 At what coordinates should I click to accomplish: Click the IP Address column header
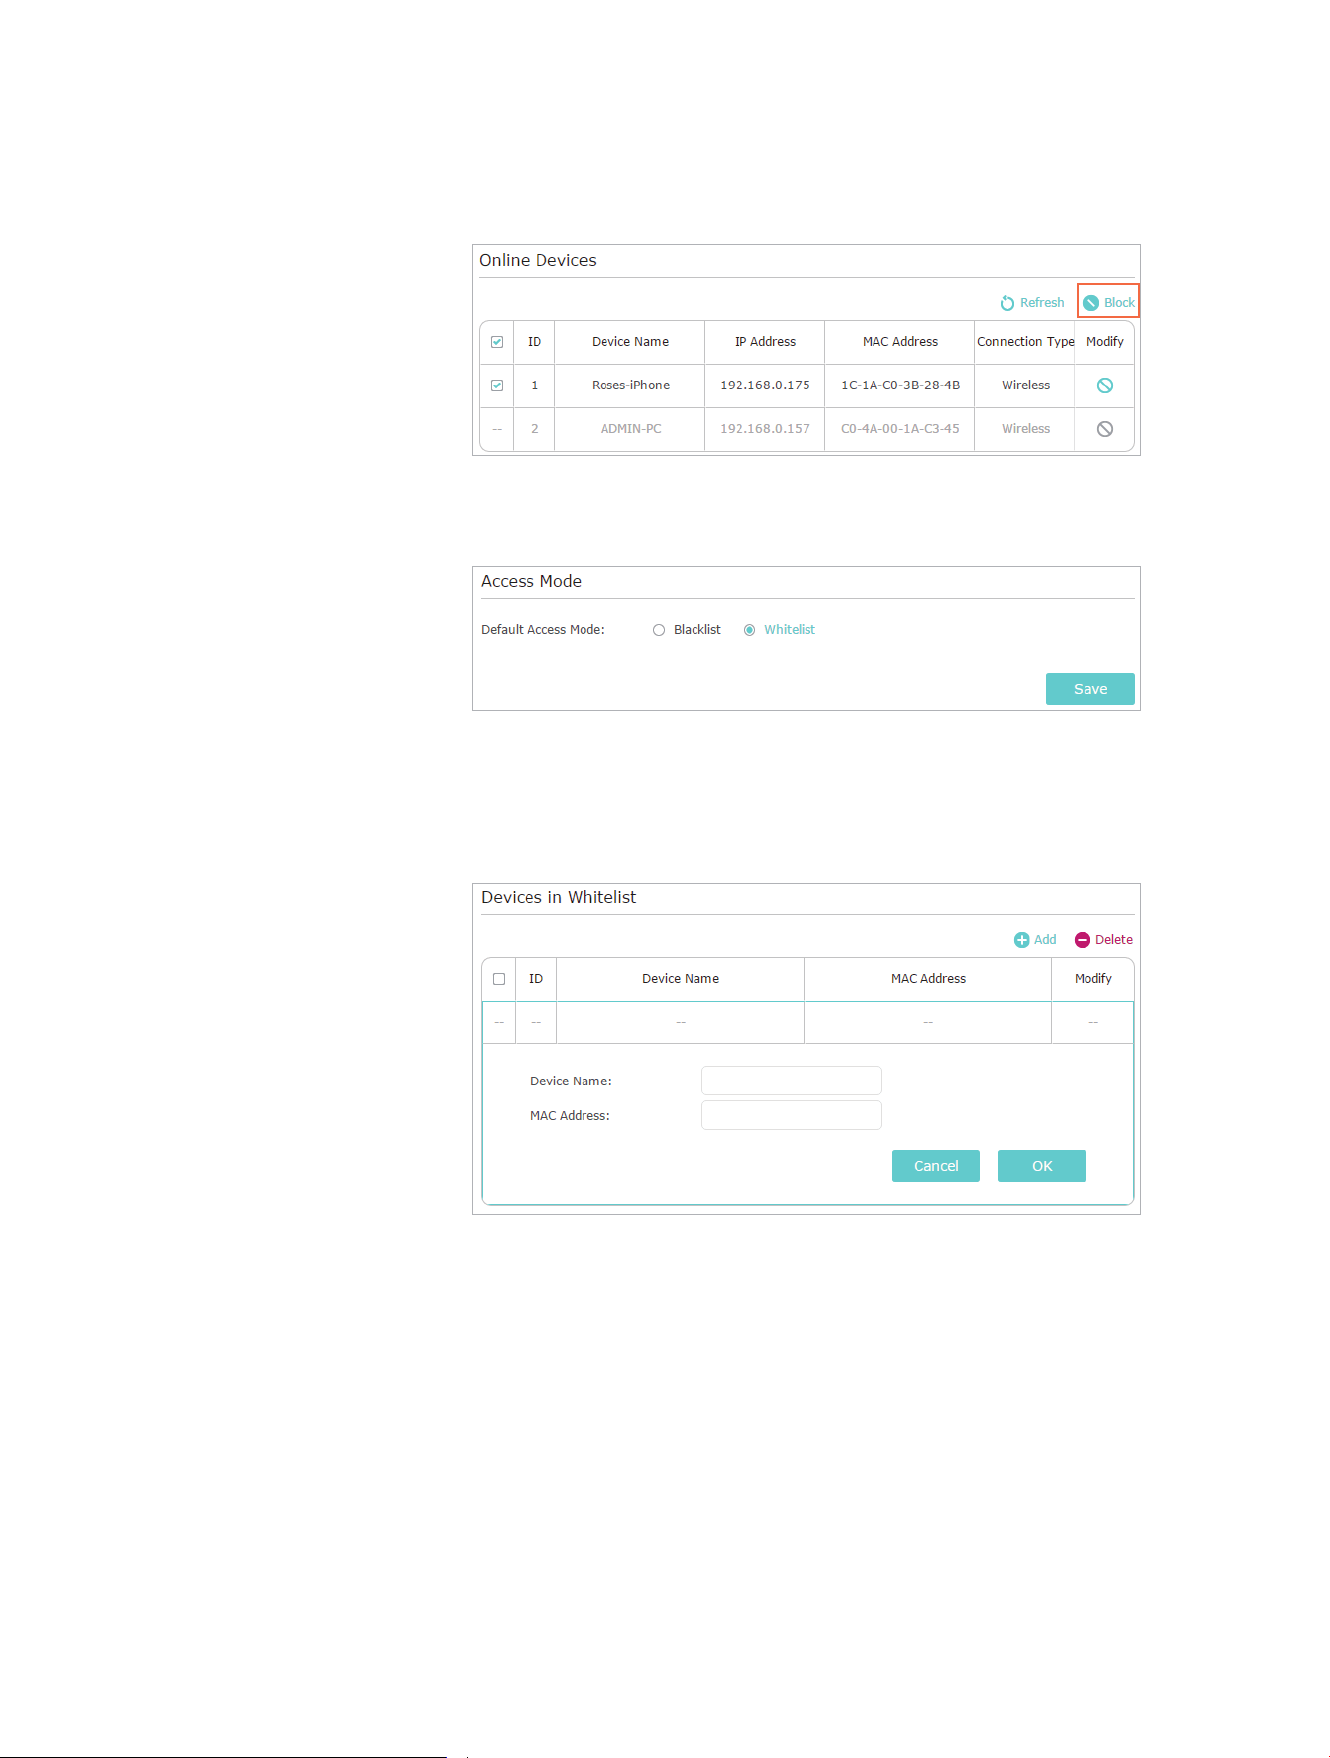765,342
